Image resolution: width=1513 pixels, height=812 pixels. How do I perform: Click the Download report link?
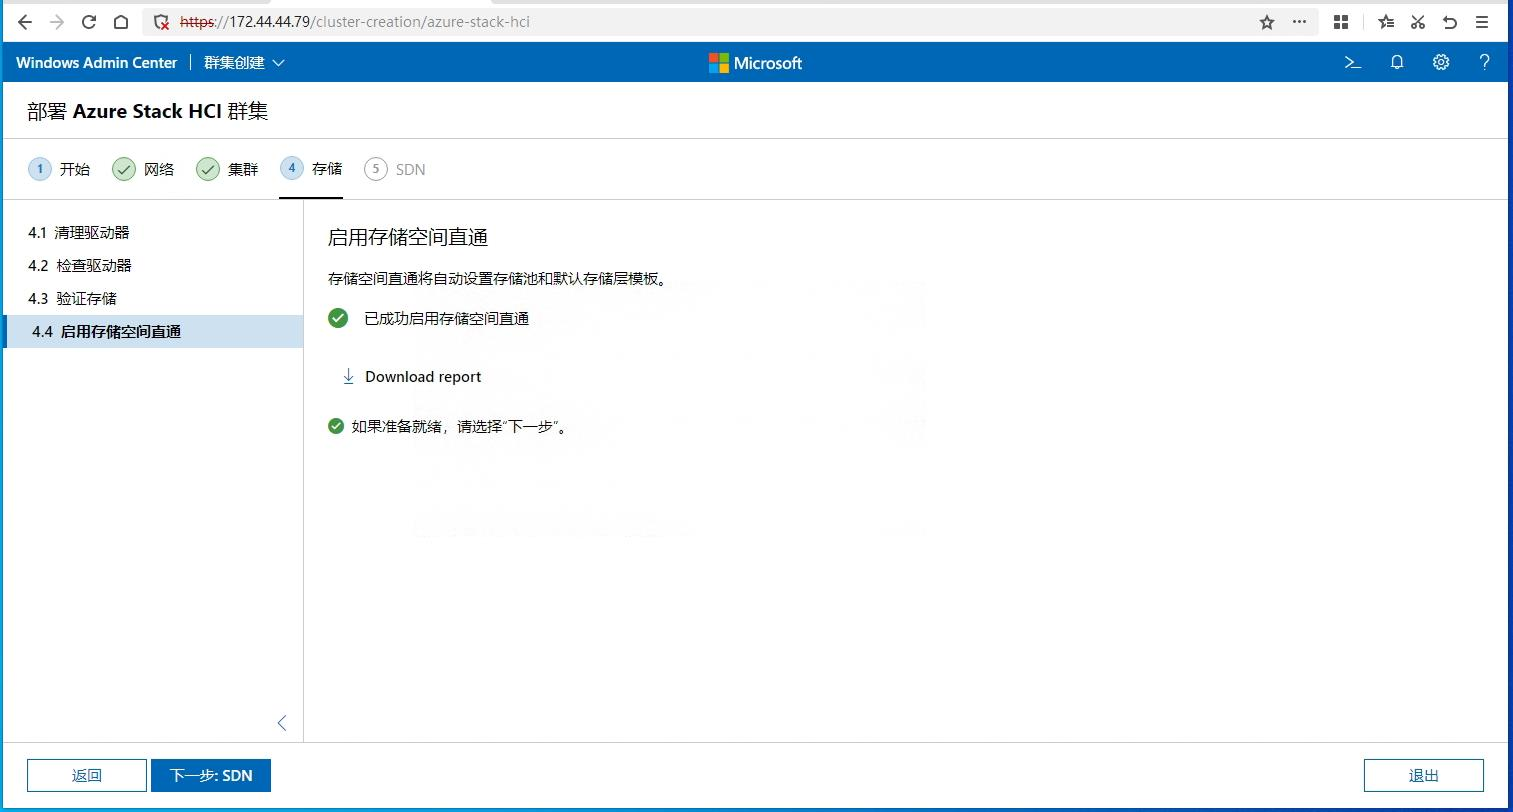423,377
